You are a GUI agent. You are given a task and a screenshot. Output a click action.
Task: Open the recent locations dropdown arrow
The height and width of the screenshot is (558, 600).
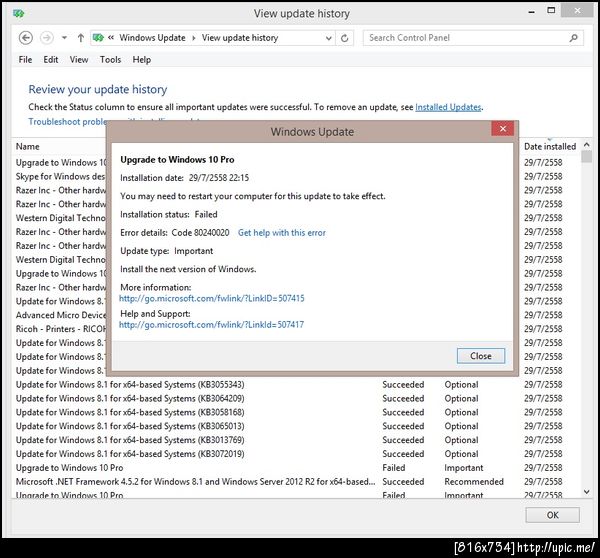click(64, 38)
